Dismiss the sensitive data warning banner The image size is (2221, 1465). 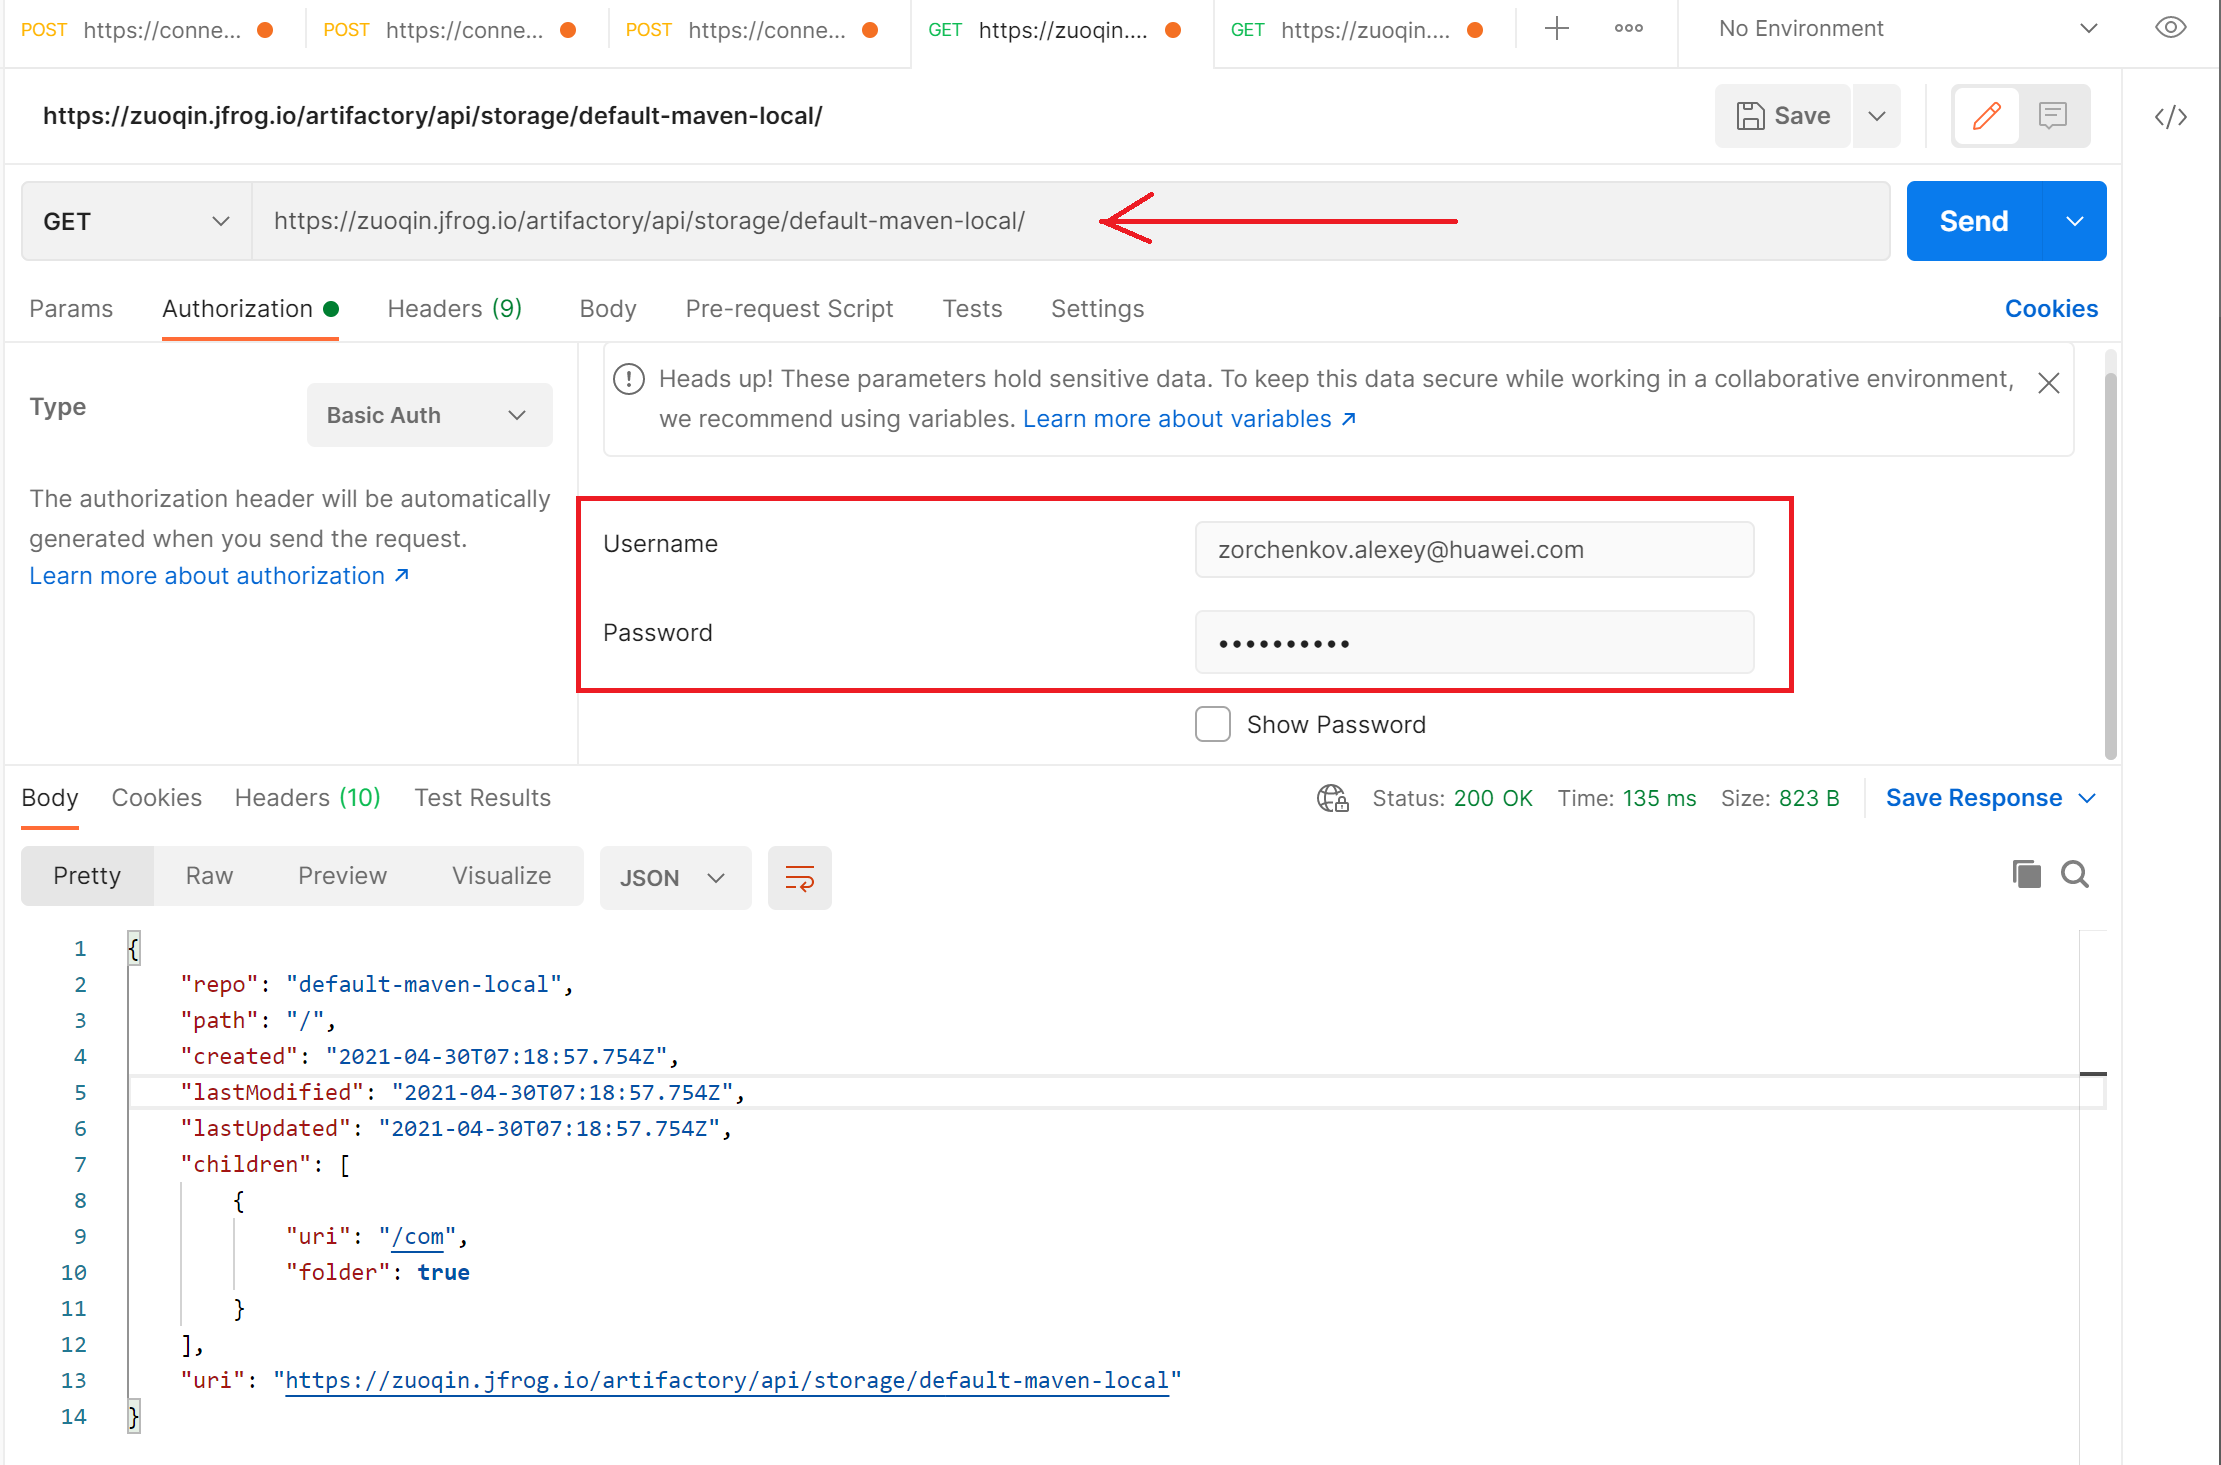point(2048,382)
